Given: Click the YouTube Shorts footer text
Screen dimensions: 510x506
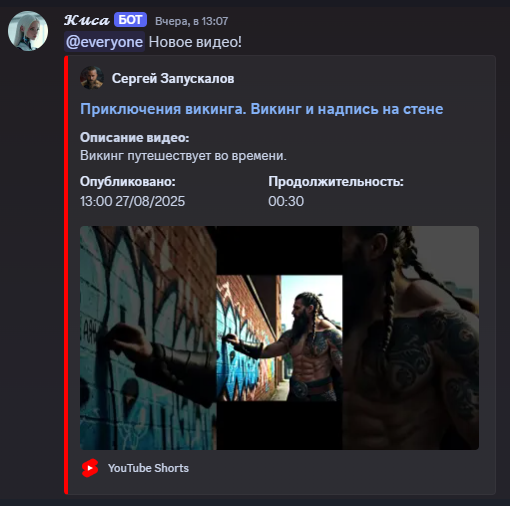Looking at the screenshot, I should (148, 468).
